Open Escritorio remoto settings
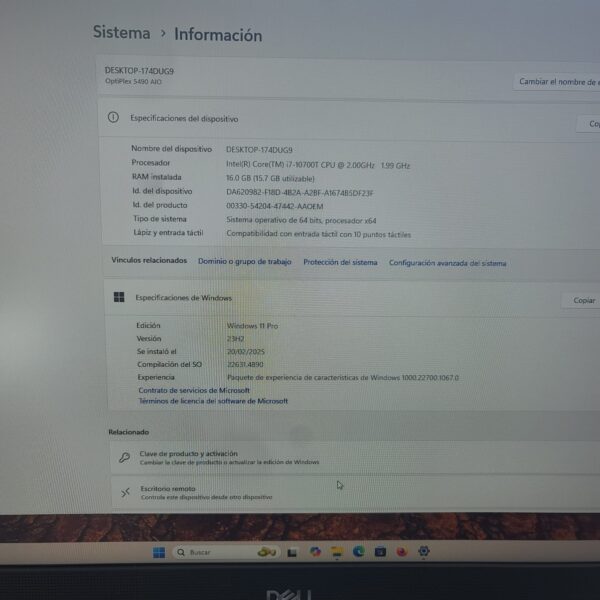The width and height of the screenshot is (600, 600). (356, 493)
